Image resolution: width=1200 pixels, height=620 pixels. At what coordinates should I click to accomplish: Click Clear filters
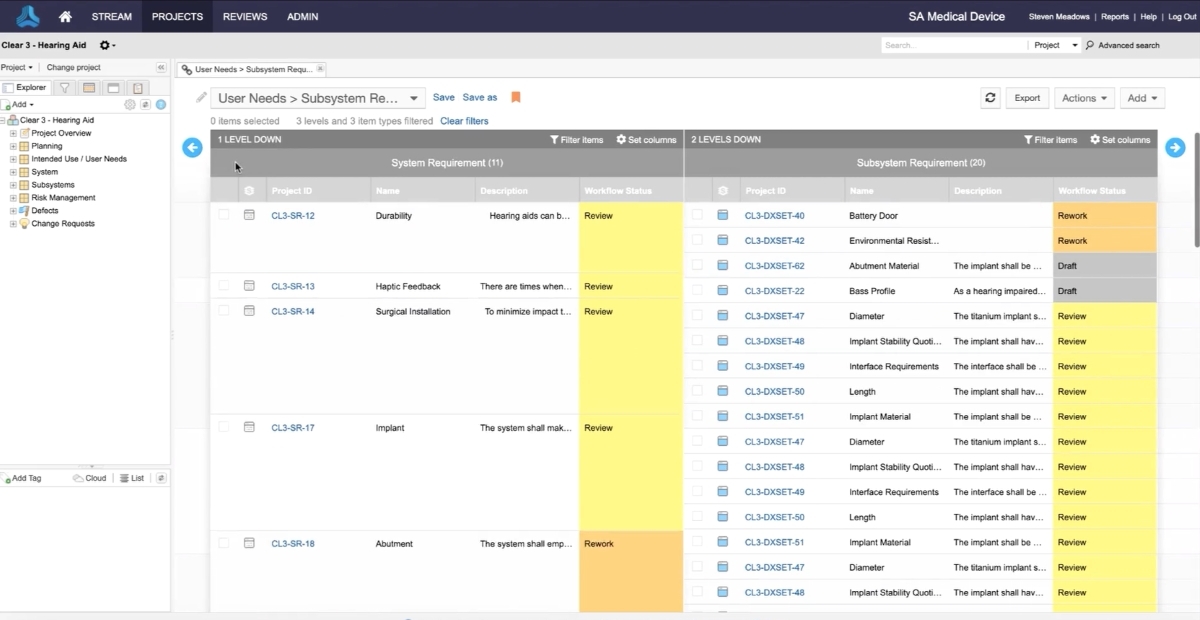click(464, 119)
